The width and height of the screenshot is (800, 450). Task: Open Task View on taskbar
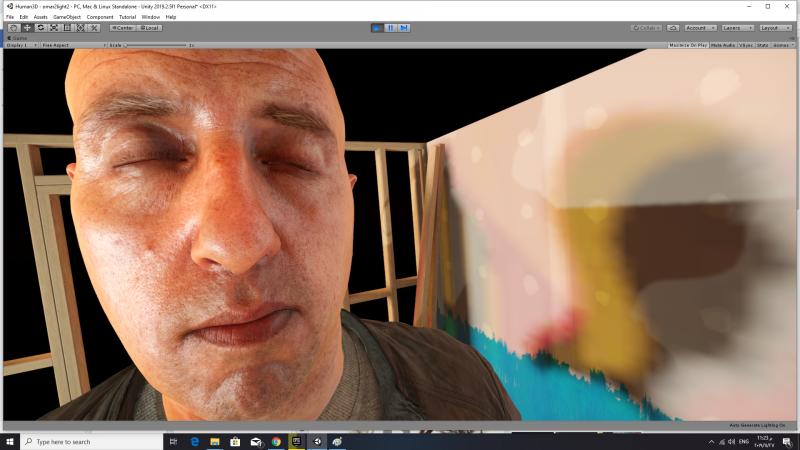click(x=173, y=441)
